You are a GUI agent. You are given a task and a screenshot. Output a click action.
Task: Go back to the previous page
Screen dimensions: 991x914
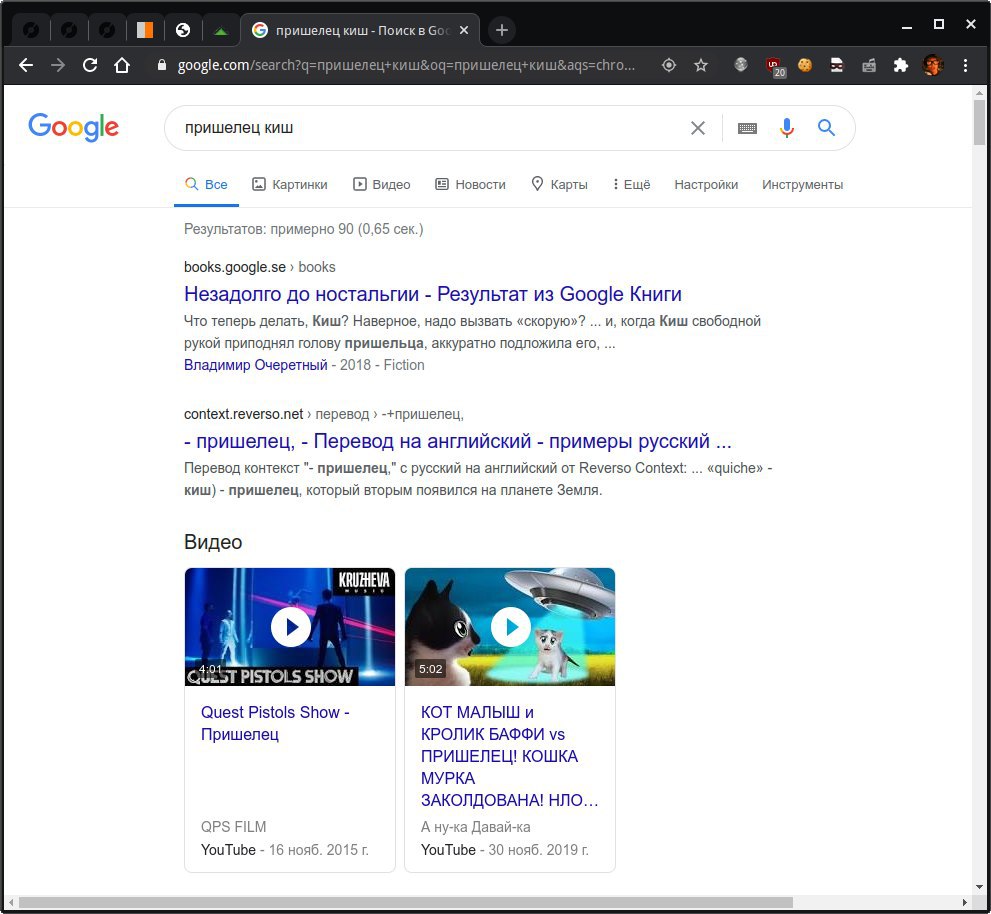coord(26,65)
